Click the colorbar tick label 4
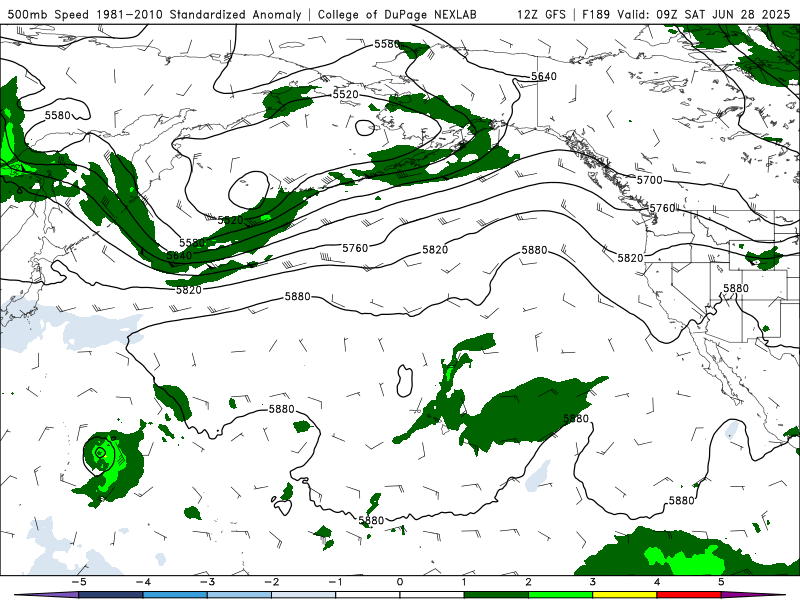Screen dimensions: 800x600 tap(657, 582)
